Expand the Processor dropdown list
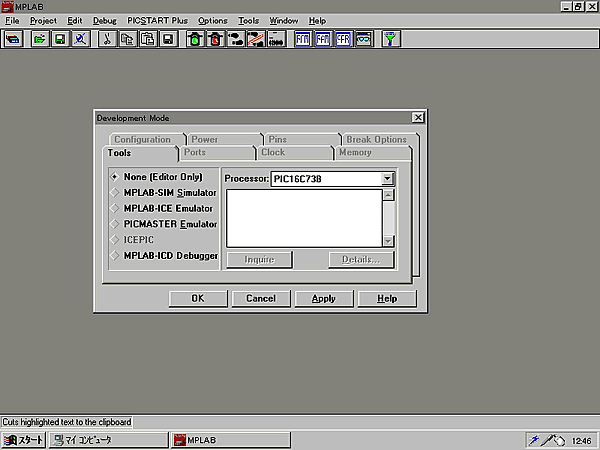This screenshot has height=450, width=600. (x=387, y=179)
